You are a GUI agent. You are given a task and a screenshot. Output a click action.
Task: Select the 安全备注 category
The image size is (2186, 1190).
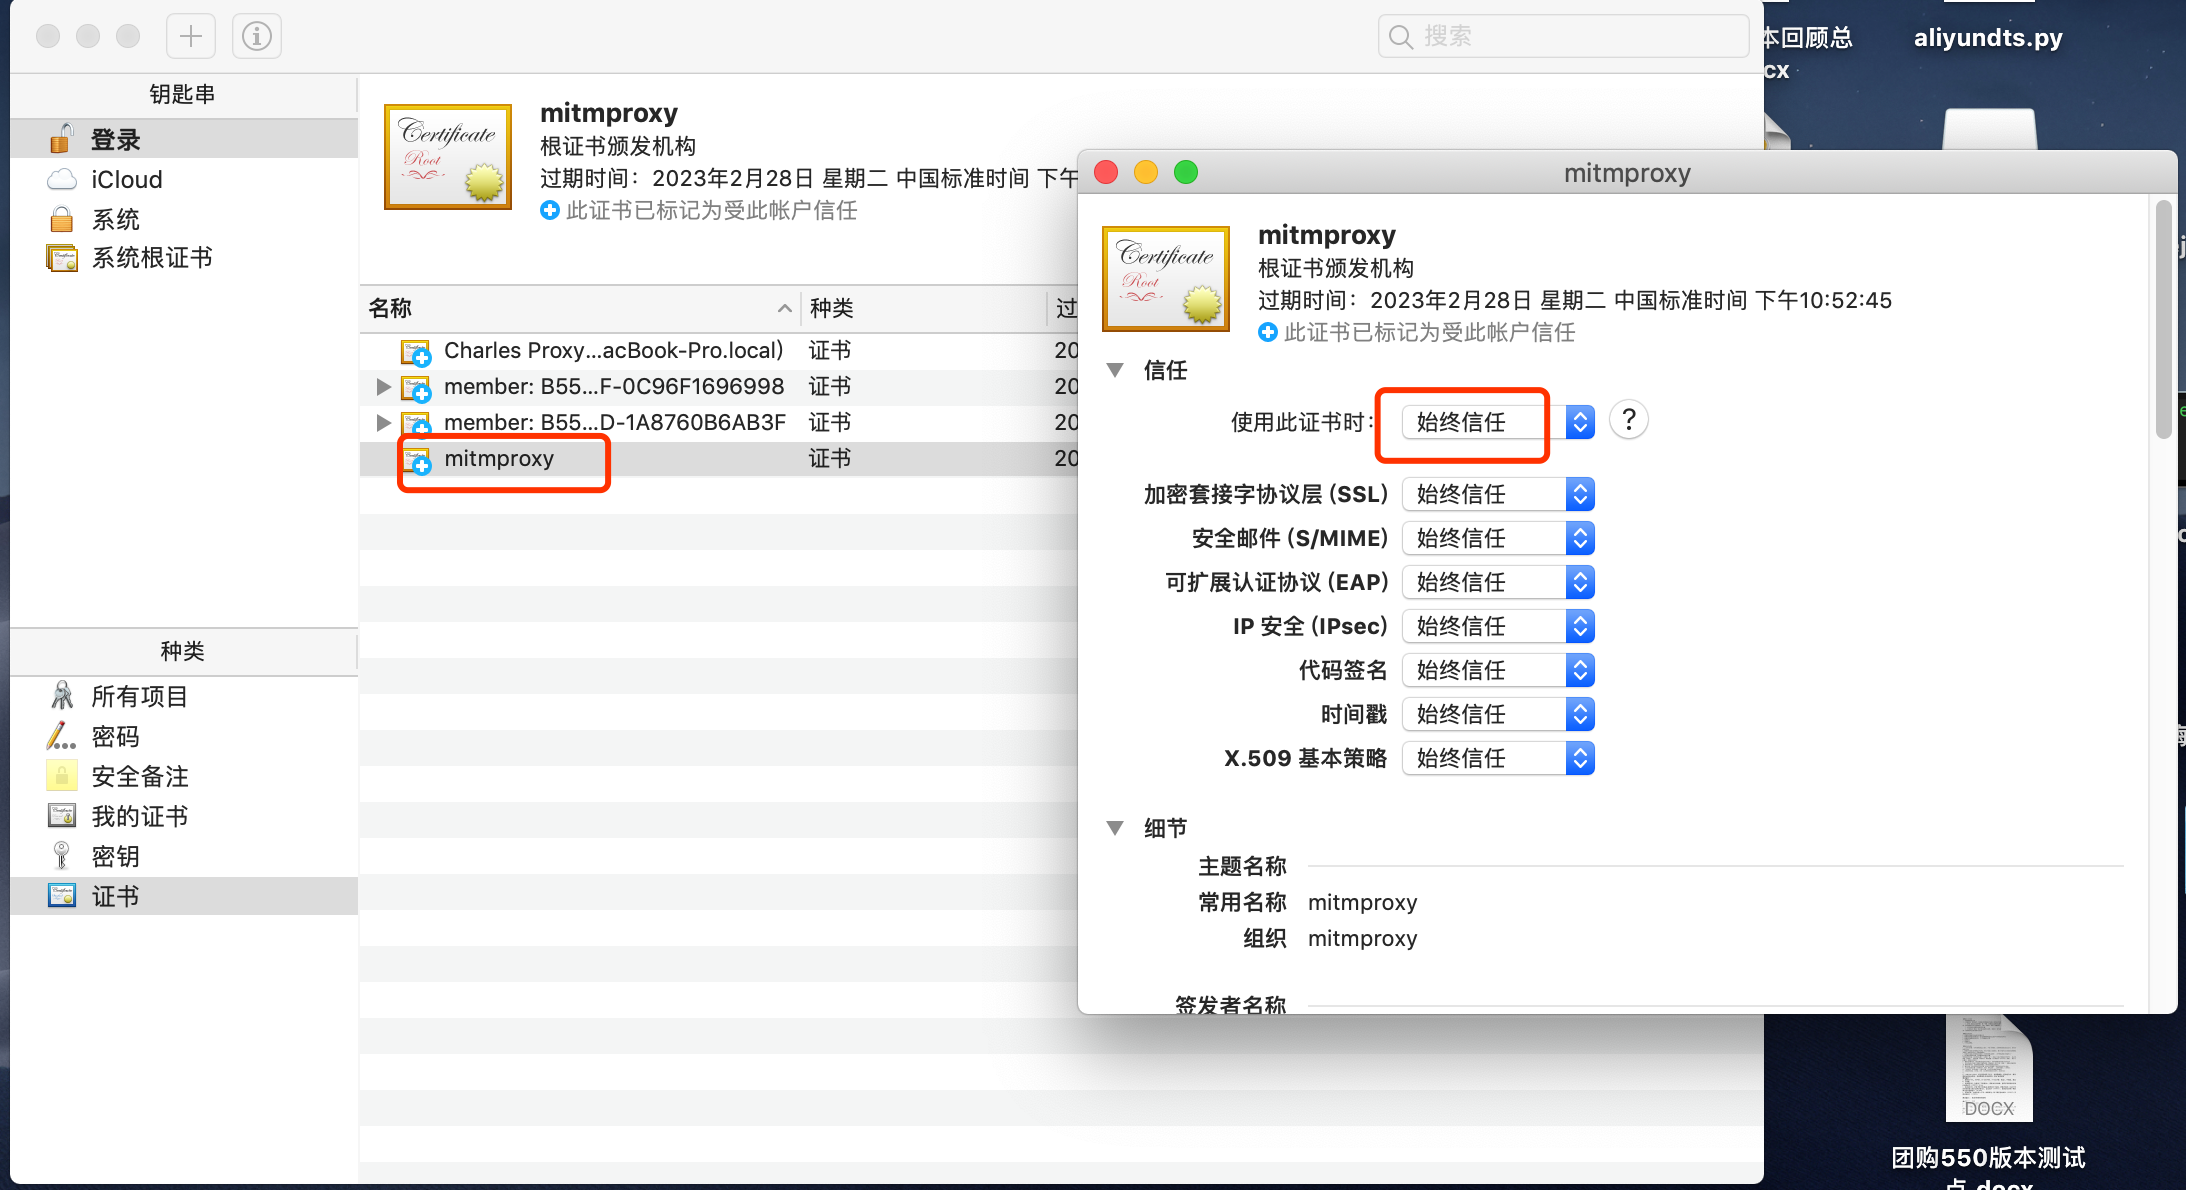184,776
